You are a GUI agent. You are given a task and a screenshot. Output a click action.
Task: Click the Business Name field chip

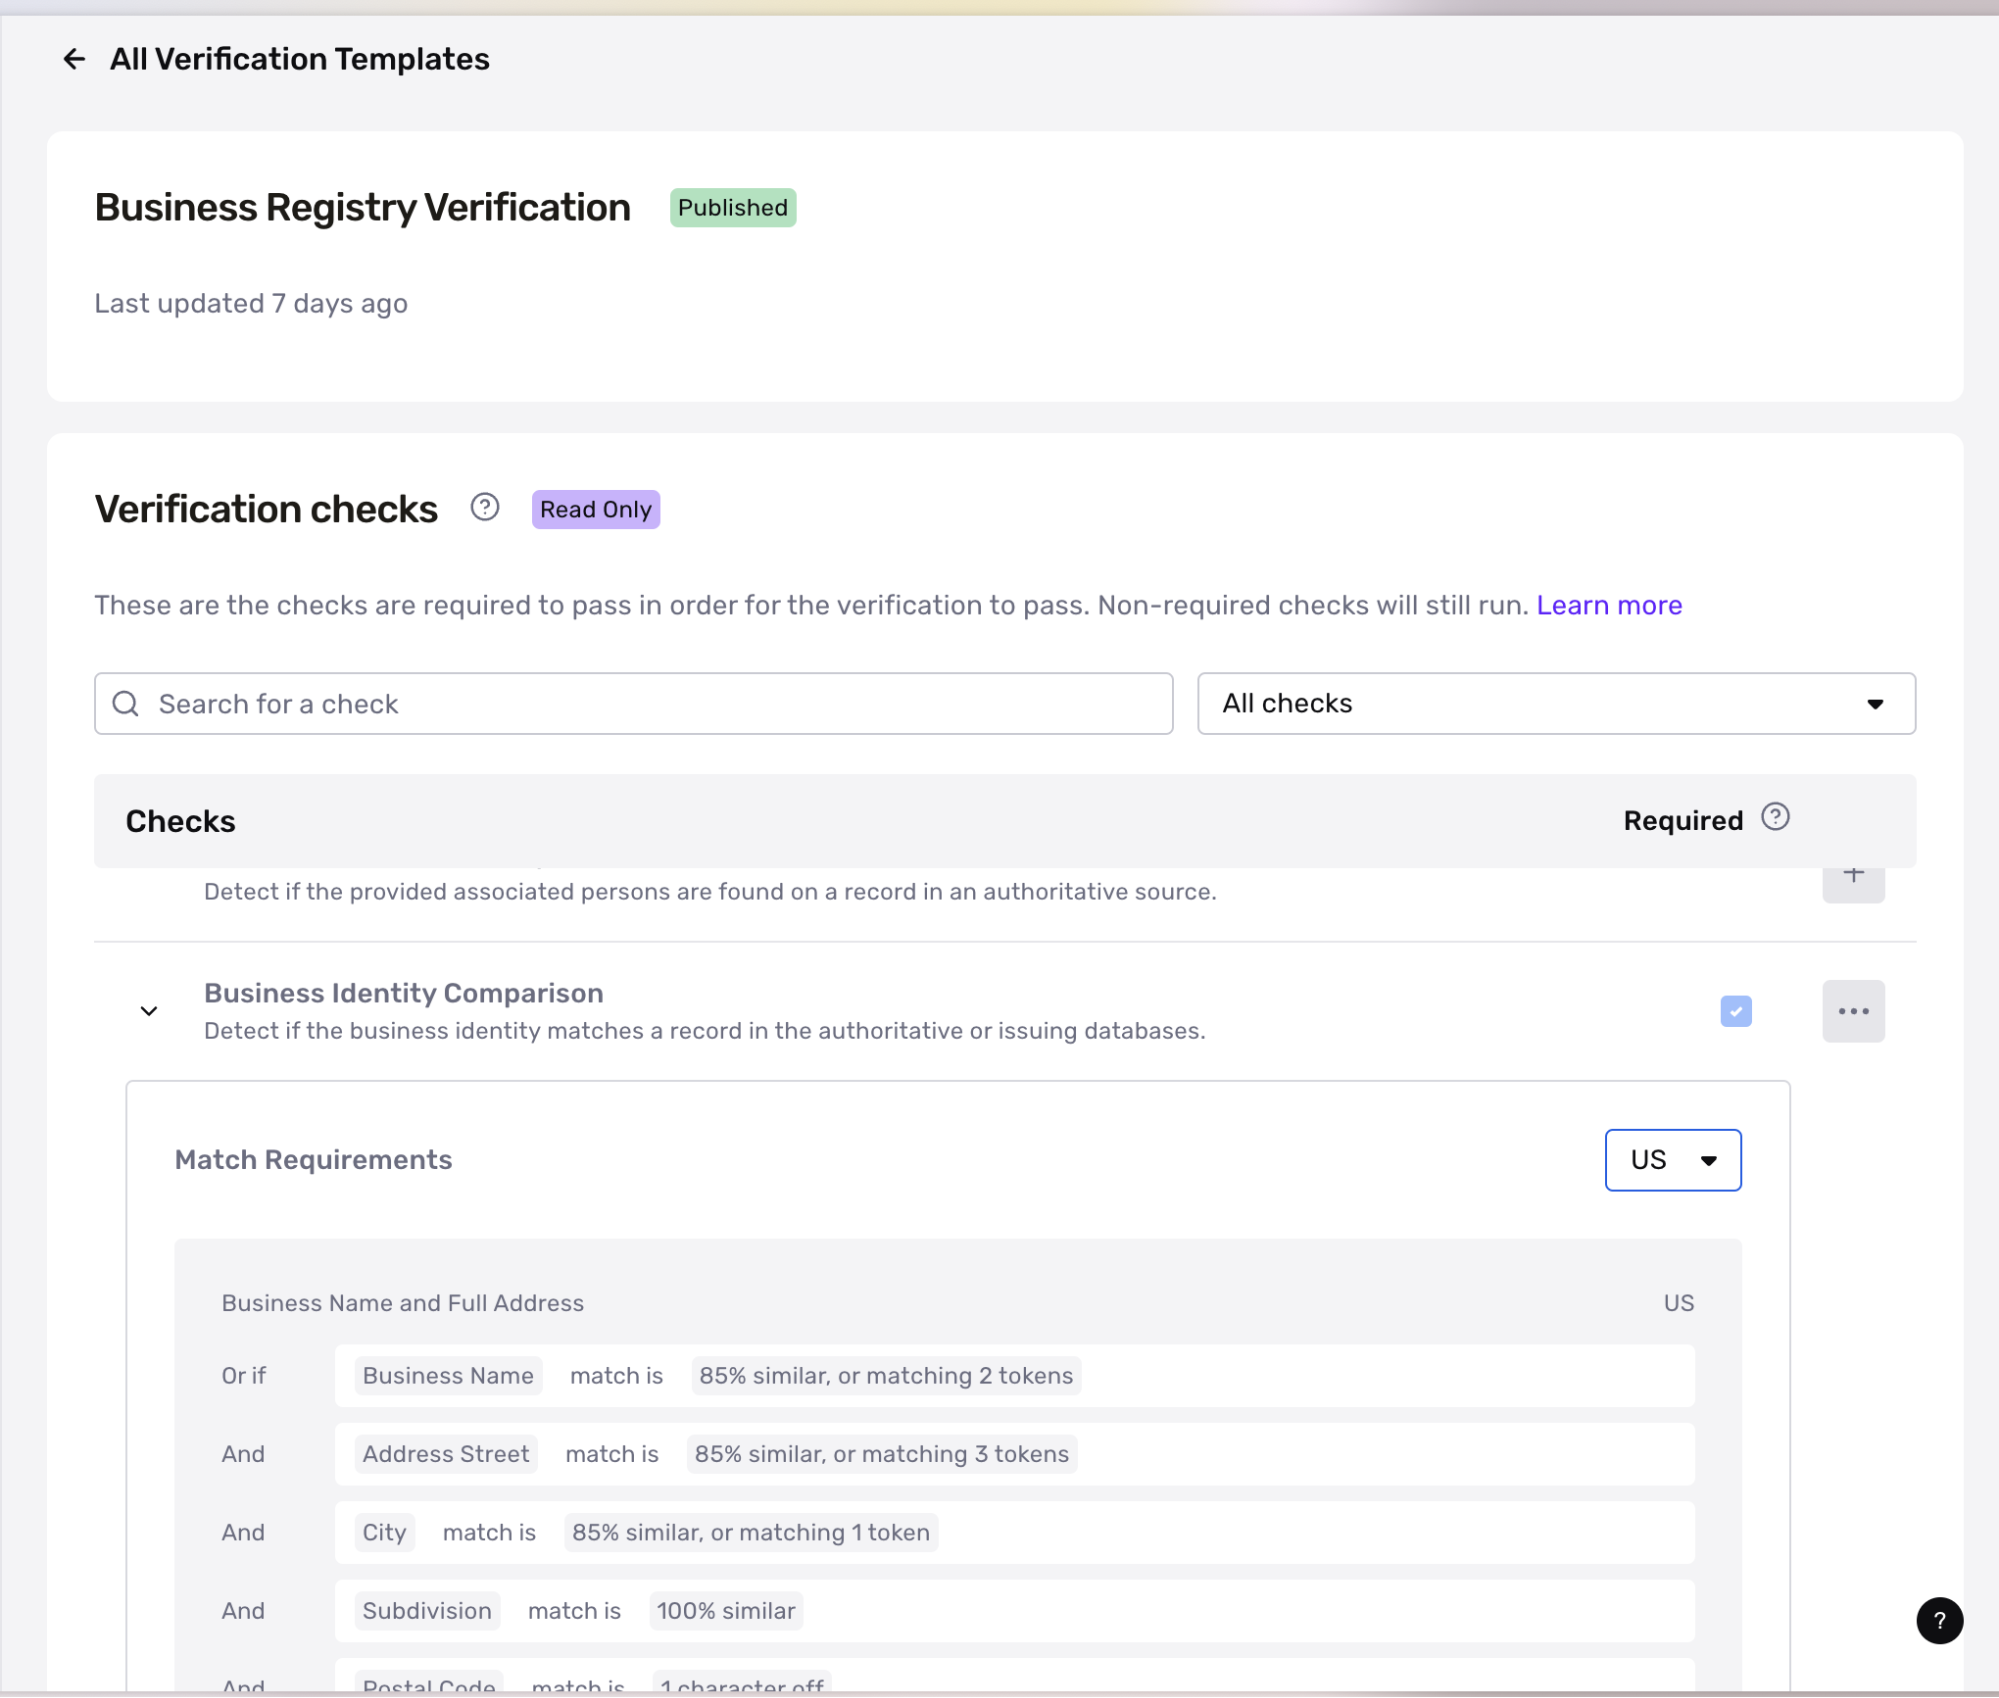[448, 1376]
